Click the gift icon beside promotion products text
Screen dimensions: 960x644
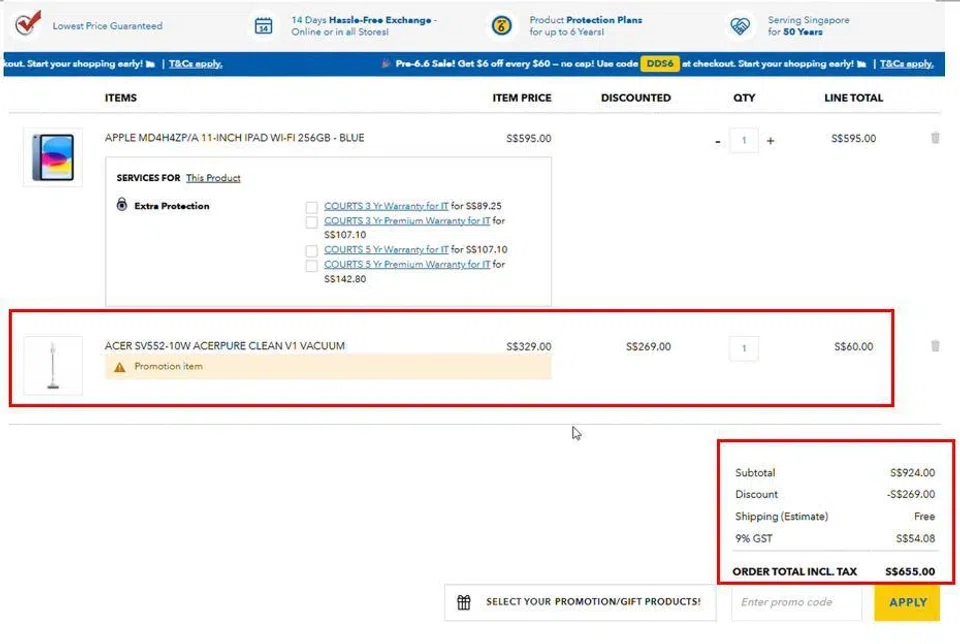tap(464, 602)
